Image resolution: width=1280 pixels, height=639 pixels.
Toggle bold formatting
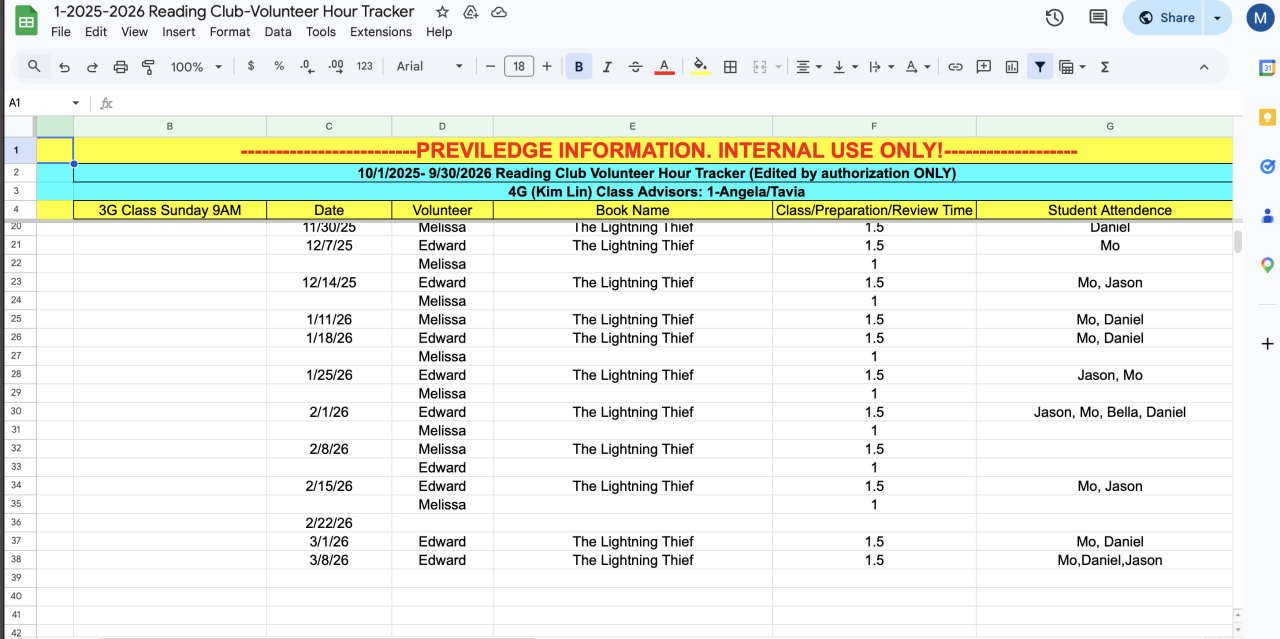click(579, 67)
